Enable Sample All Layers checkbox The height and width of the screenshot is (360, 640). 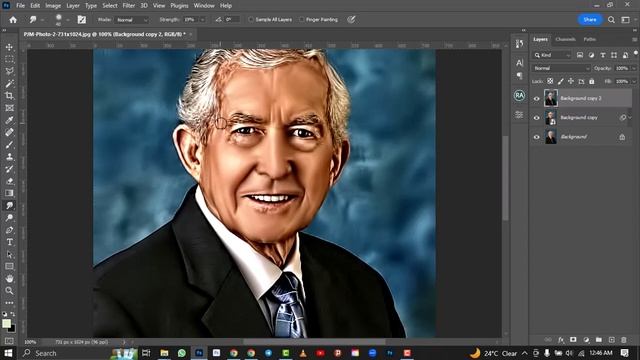(x=251, y=20)
